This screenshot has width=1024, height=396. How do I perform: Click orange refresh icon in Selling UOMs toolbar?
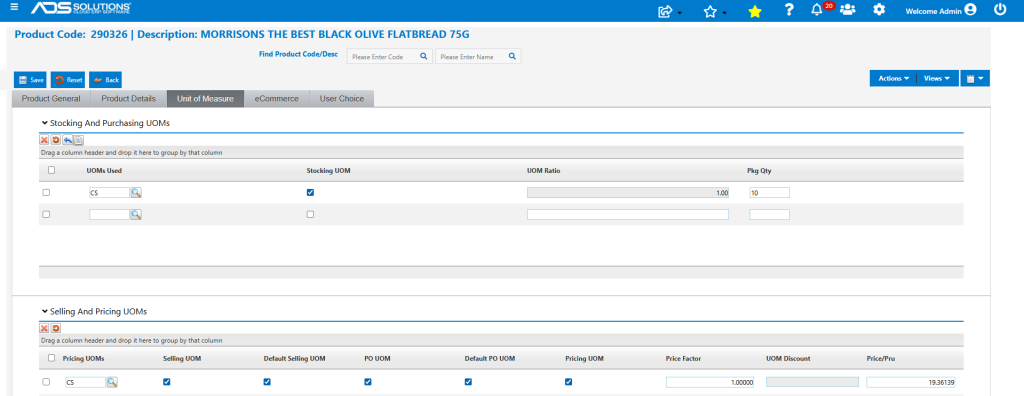56,329
